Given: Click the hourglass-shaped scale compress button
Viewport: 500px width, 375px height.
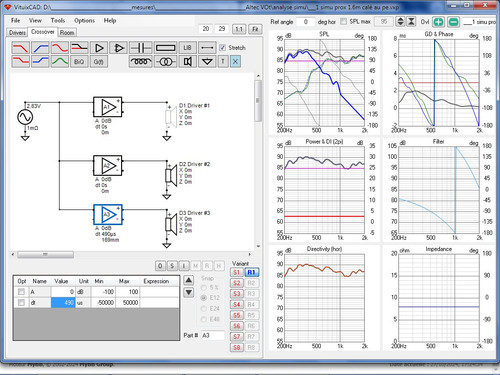Looking at the screenshot, I should click(411, 22).
